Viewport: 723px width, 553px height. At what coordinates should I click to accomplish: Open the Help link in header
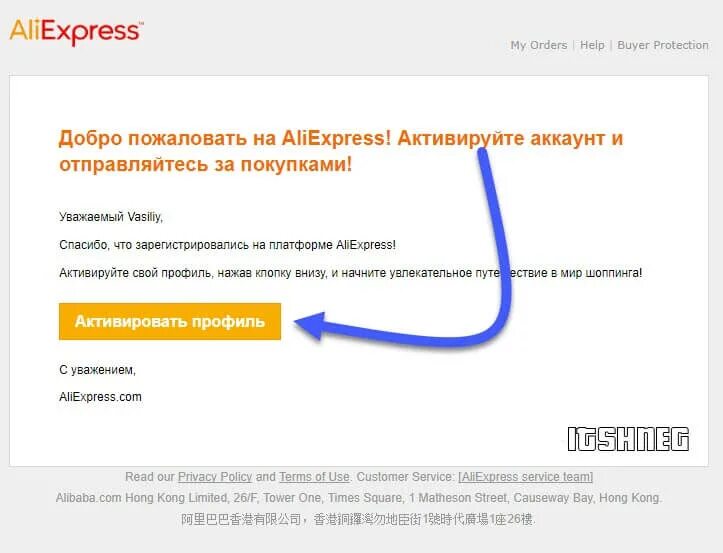tap(592, 45)
